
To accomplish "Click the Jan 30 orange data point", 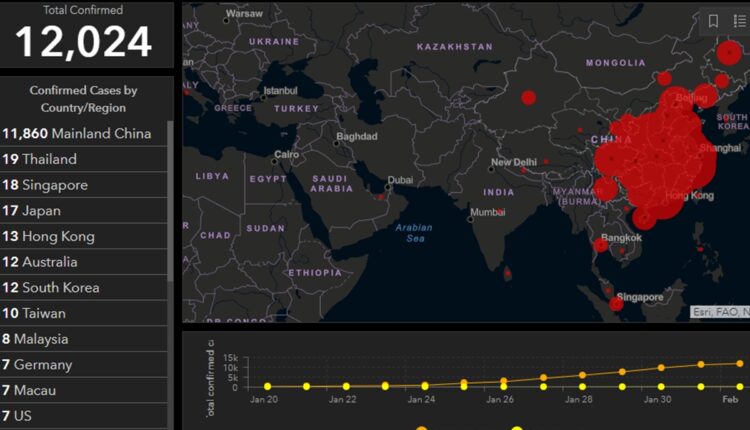I will 661,368.
